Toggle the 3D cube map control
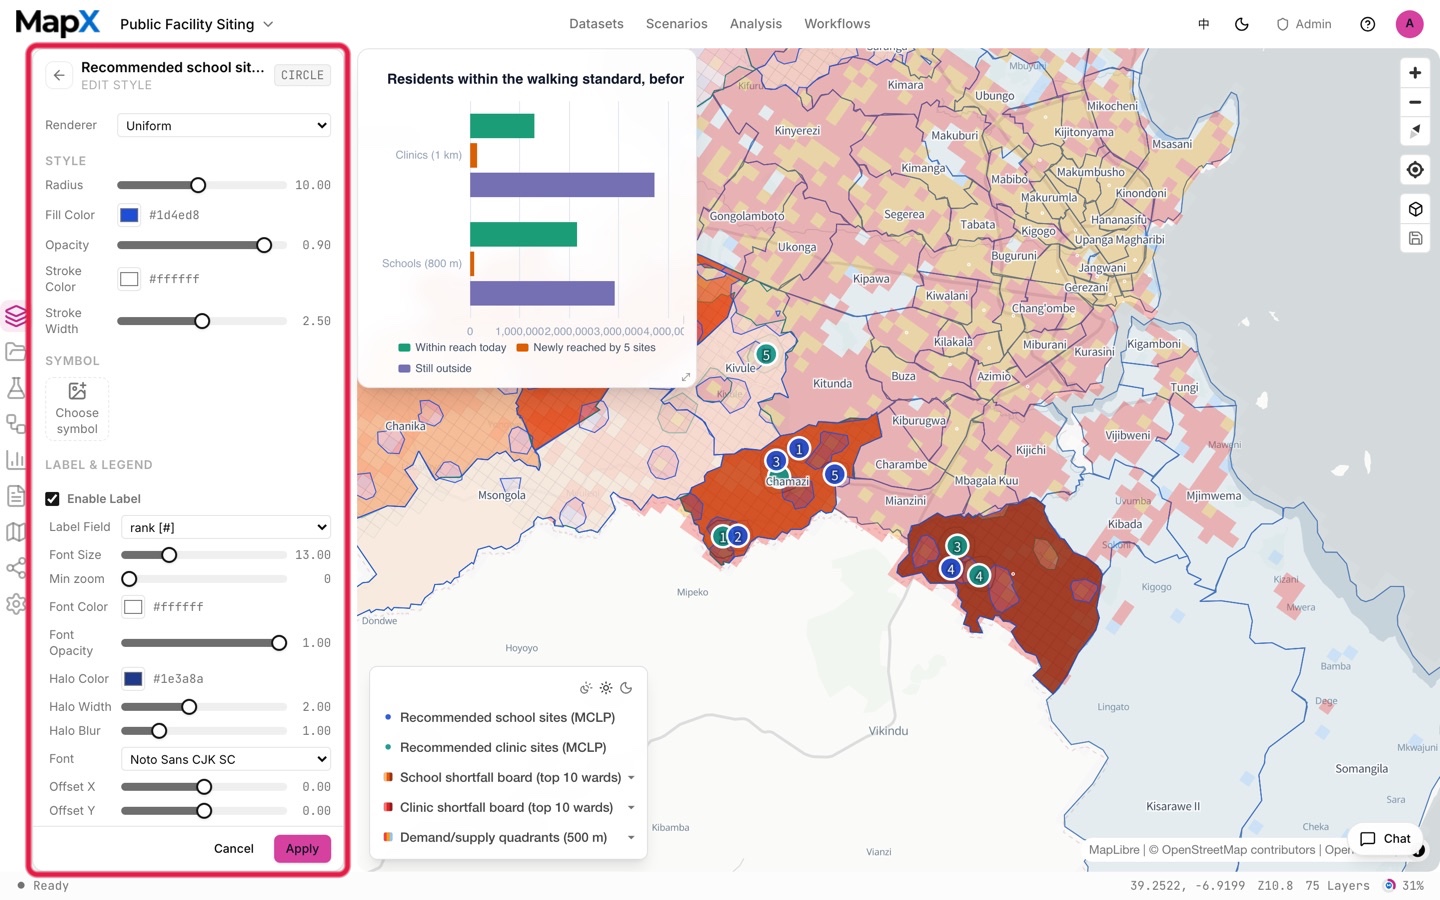Screen dimensions: 1440x900 (x=1415, y=209)
